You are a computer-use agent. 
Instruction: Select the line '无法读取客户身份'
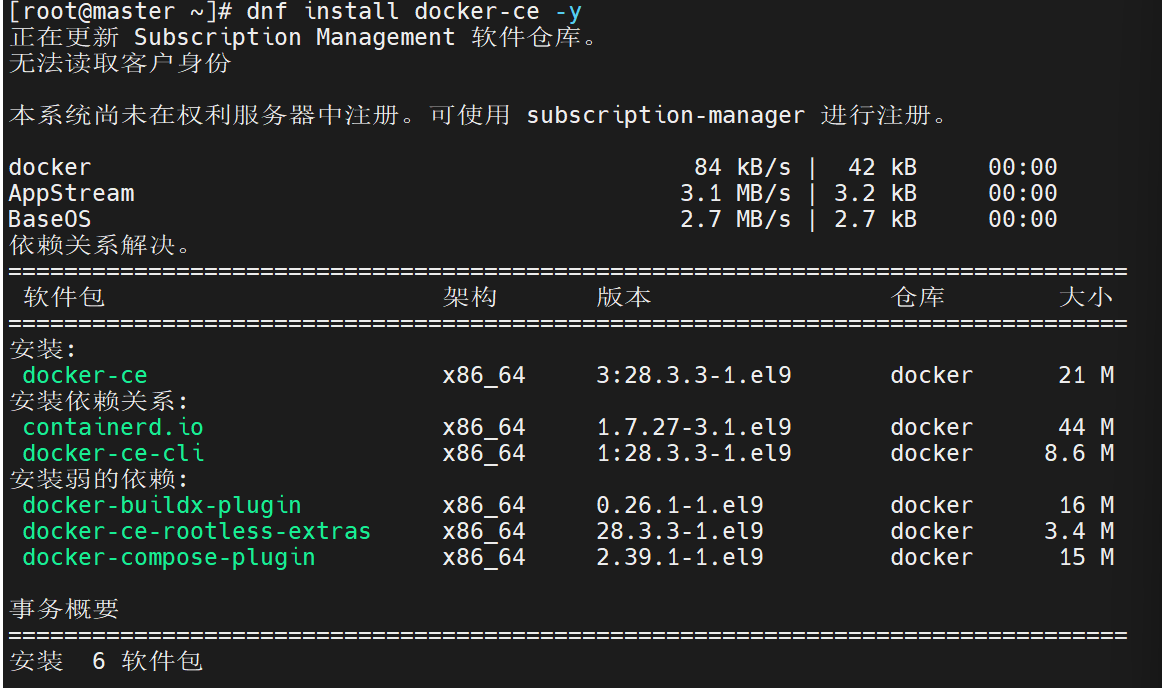[120, 63]
